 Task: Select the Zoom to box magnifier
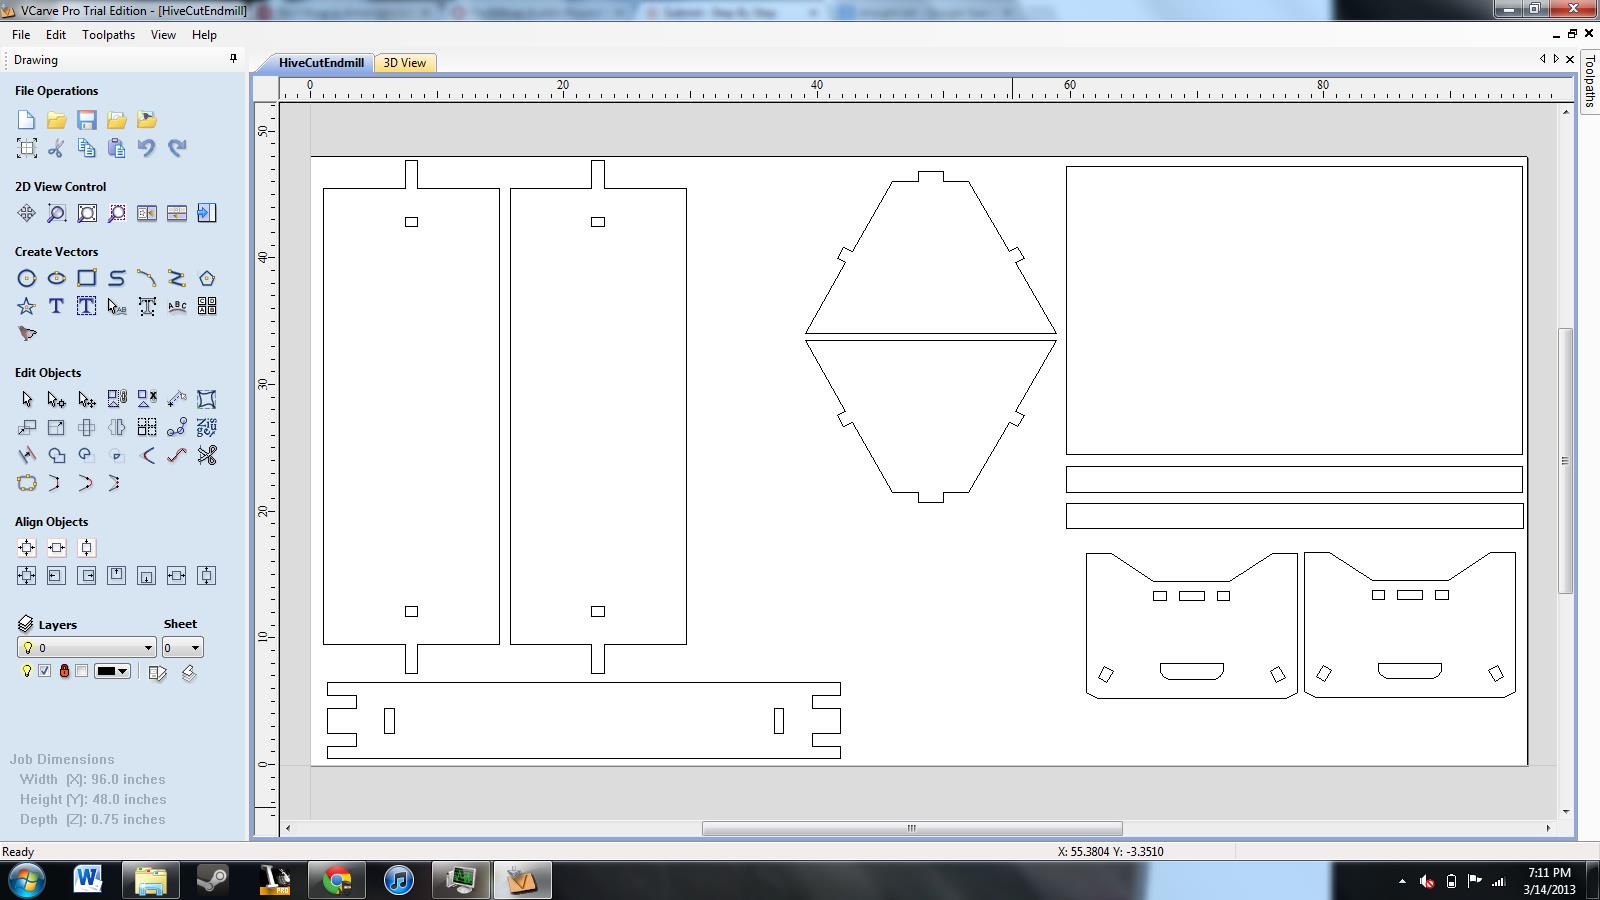[x=57, y=213]
